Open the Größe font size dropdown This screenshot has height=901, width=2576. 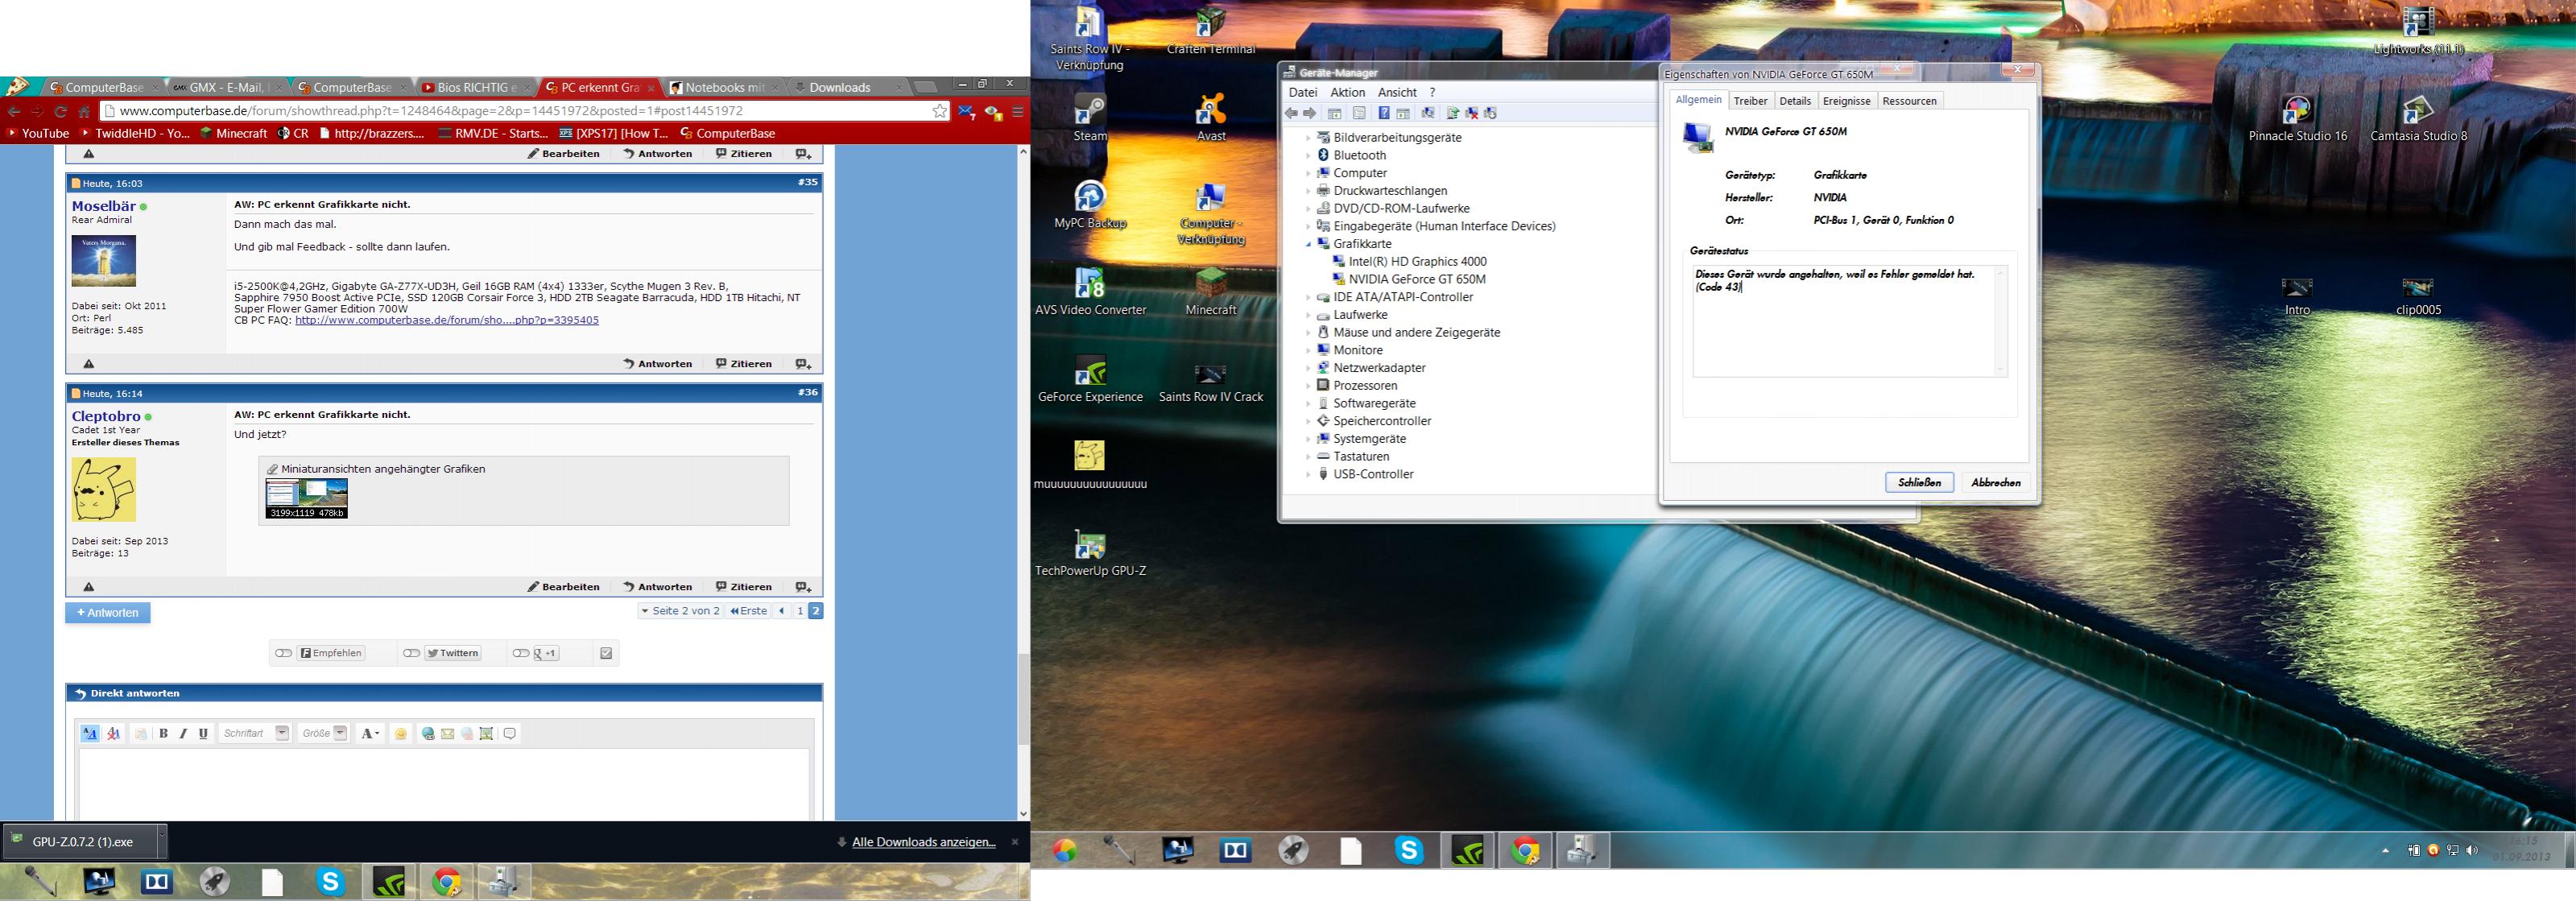(x=340, y=733)
